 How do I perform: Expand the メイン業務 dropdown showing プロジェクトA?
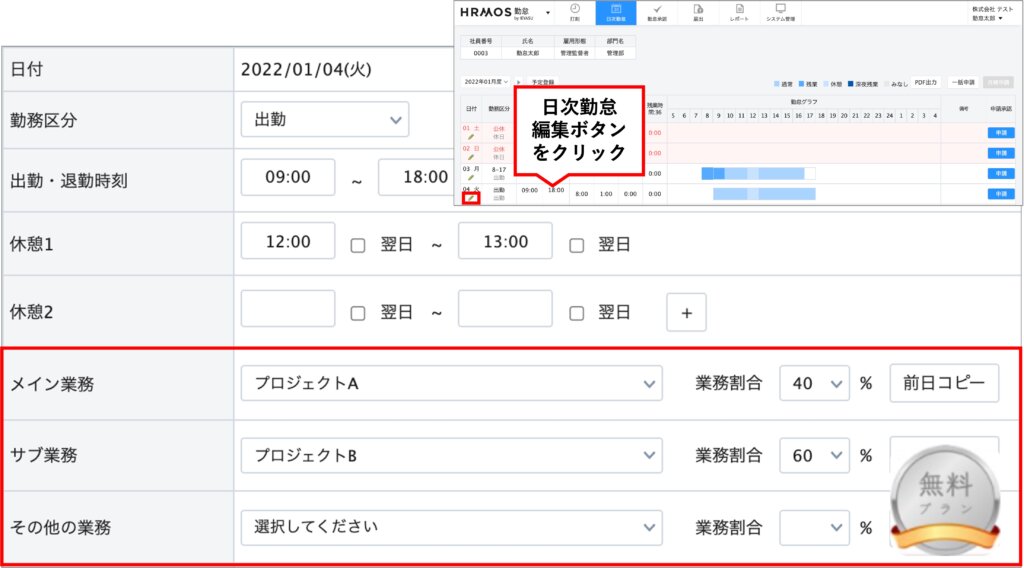(451, 383)
